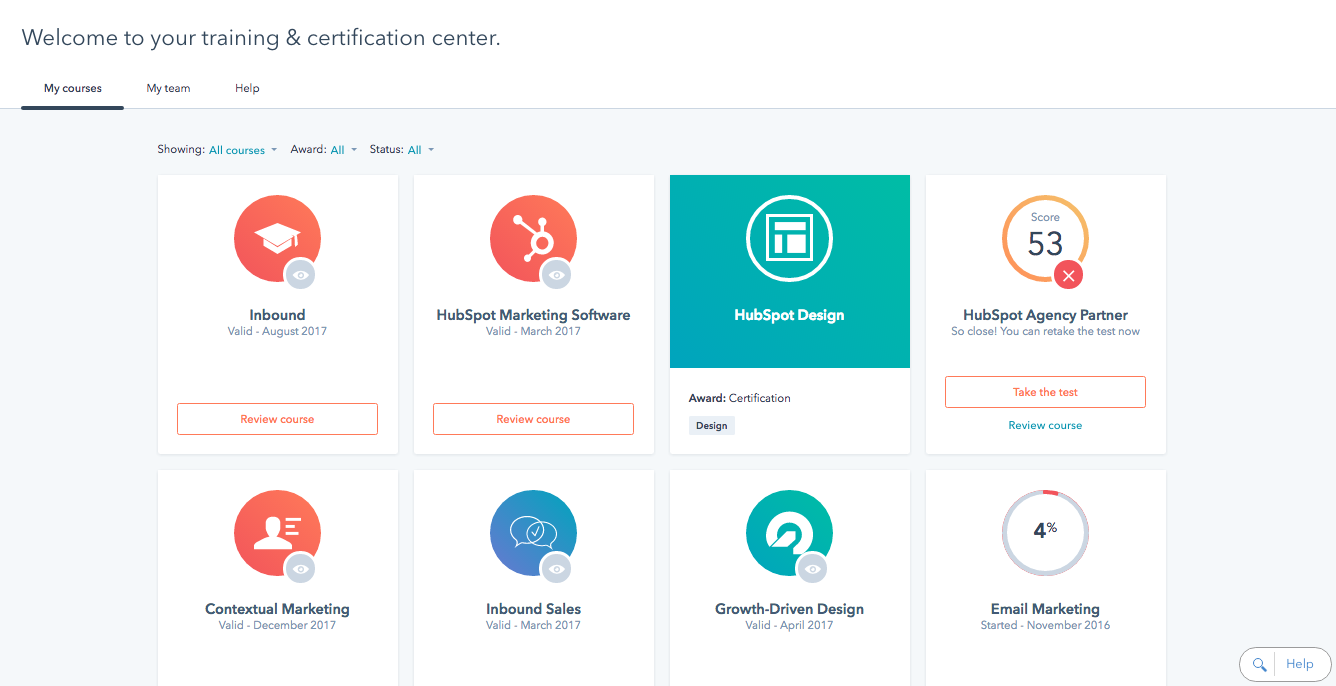Click the HubSpot Design card title
Viewport: 1336px width, 686px height.
789,315
